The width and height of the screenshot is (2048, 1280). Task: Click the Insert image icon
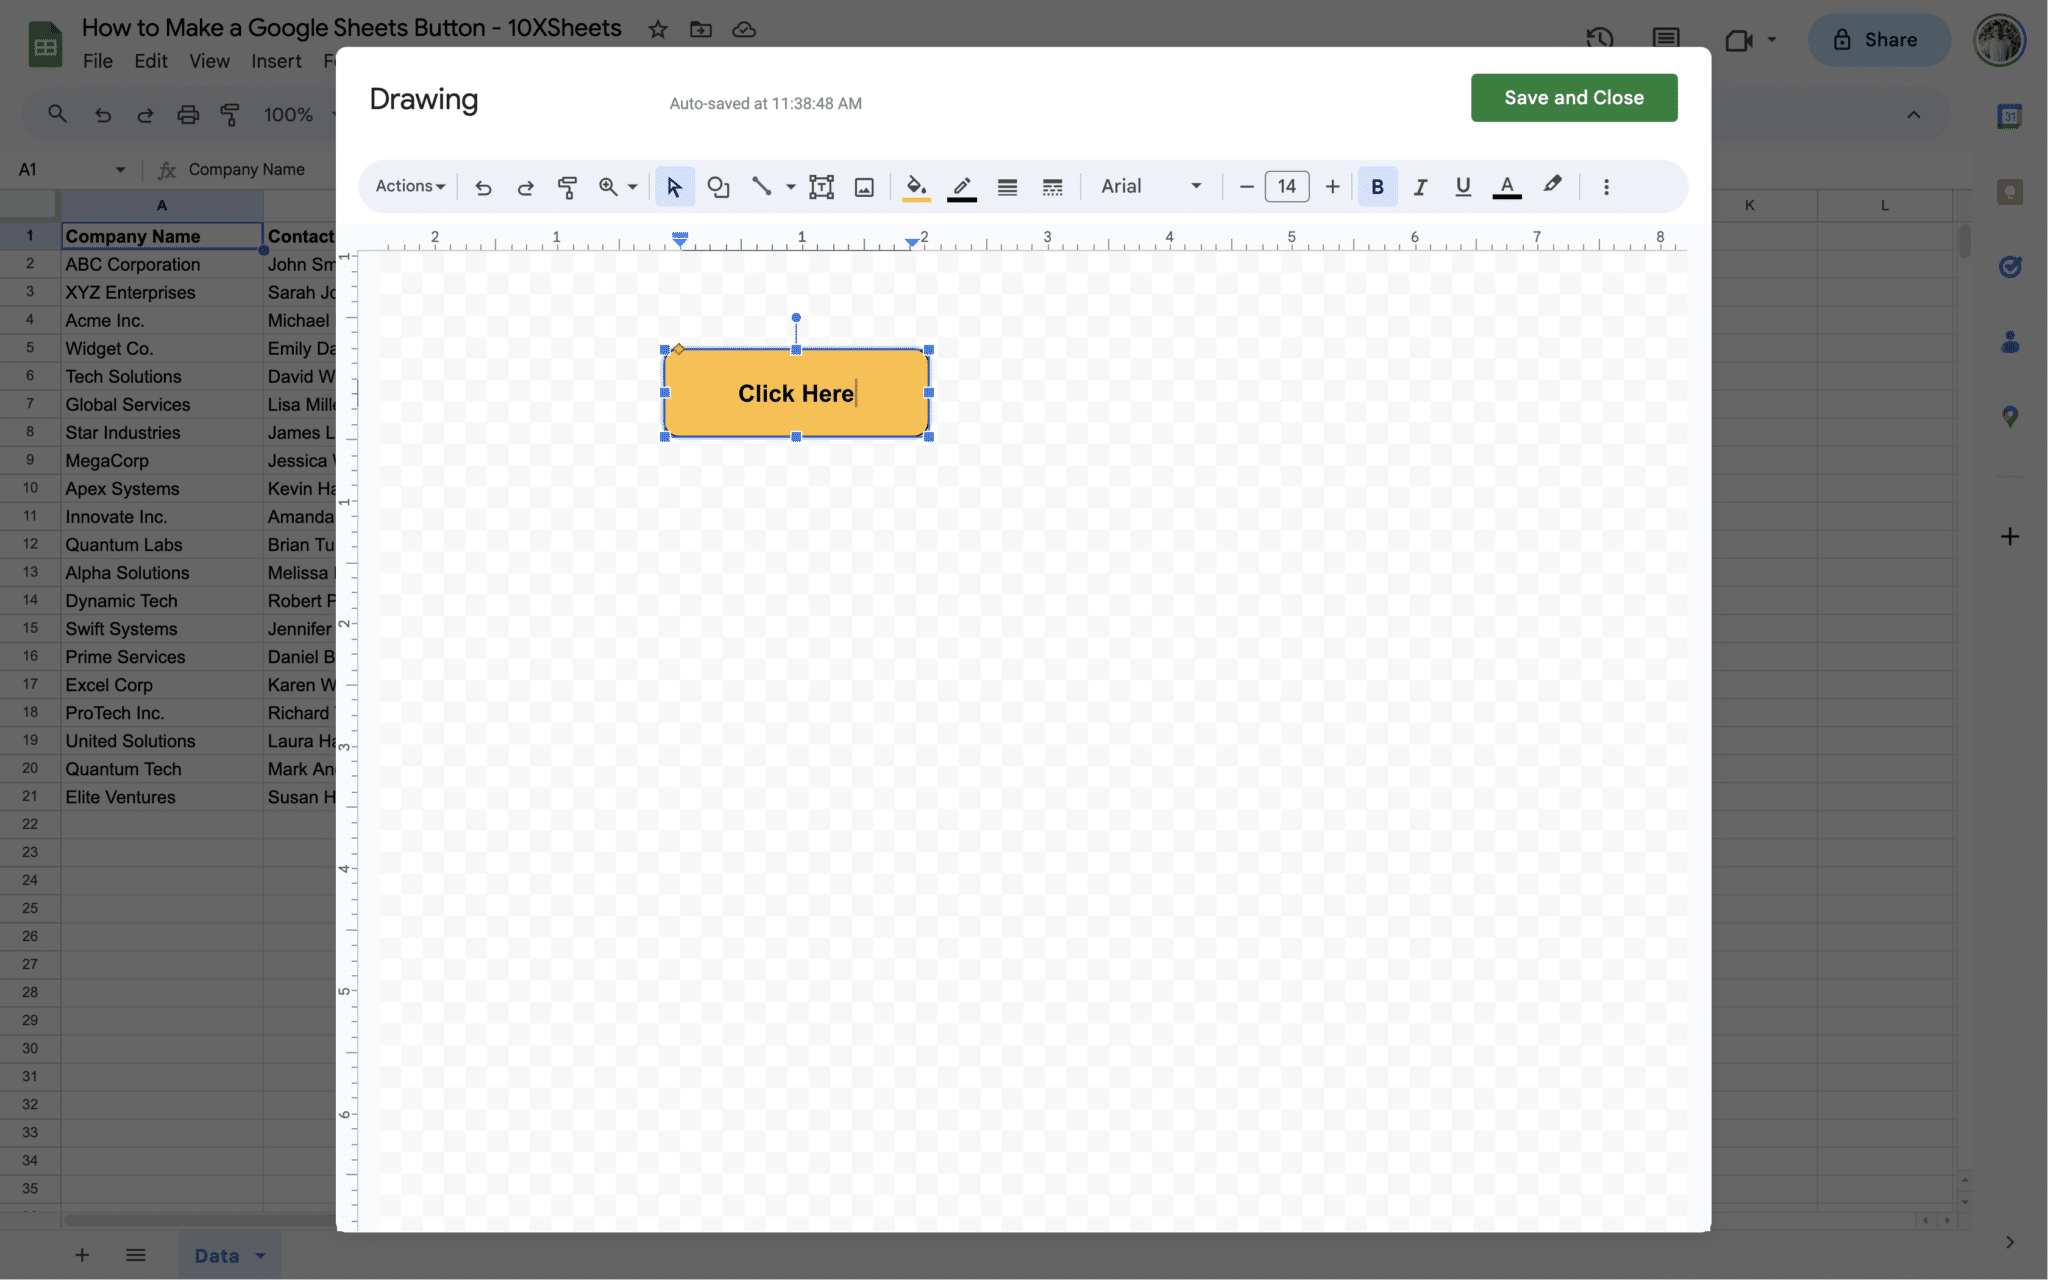coord(864,187)
